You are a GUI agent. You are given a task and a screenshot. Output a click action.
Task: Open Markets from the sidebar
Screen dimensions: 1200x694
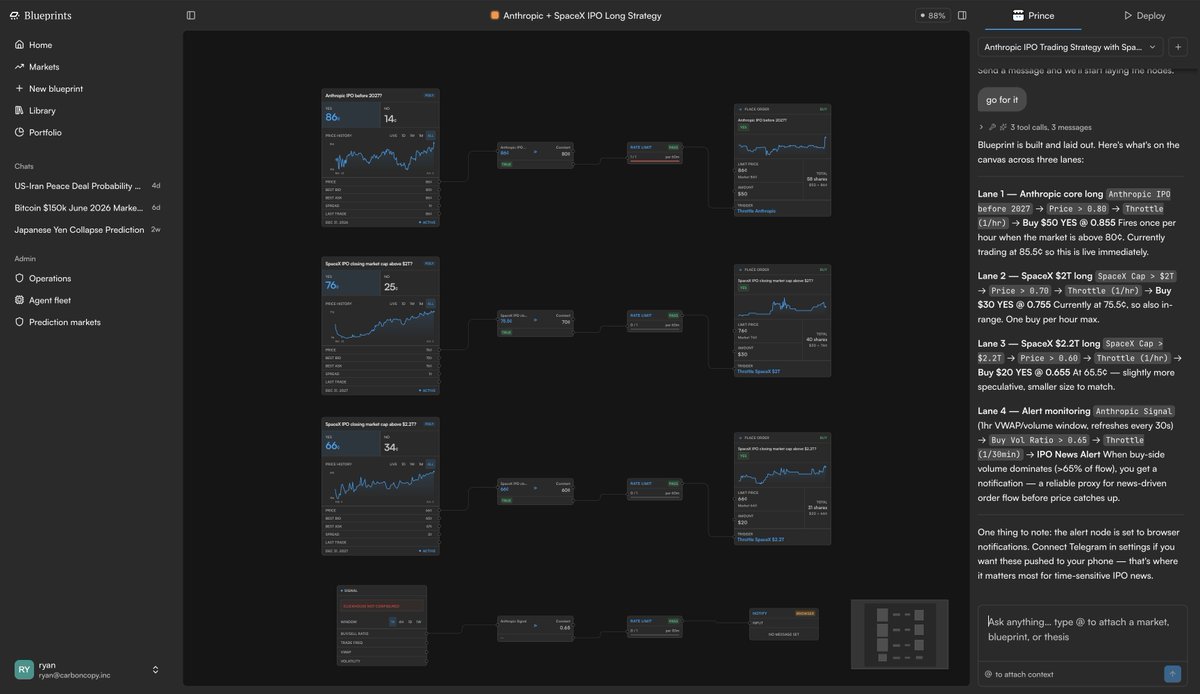point(44,67)
